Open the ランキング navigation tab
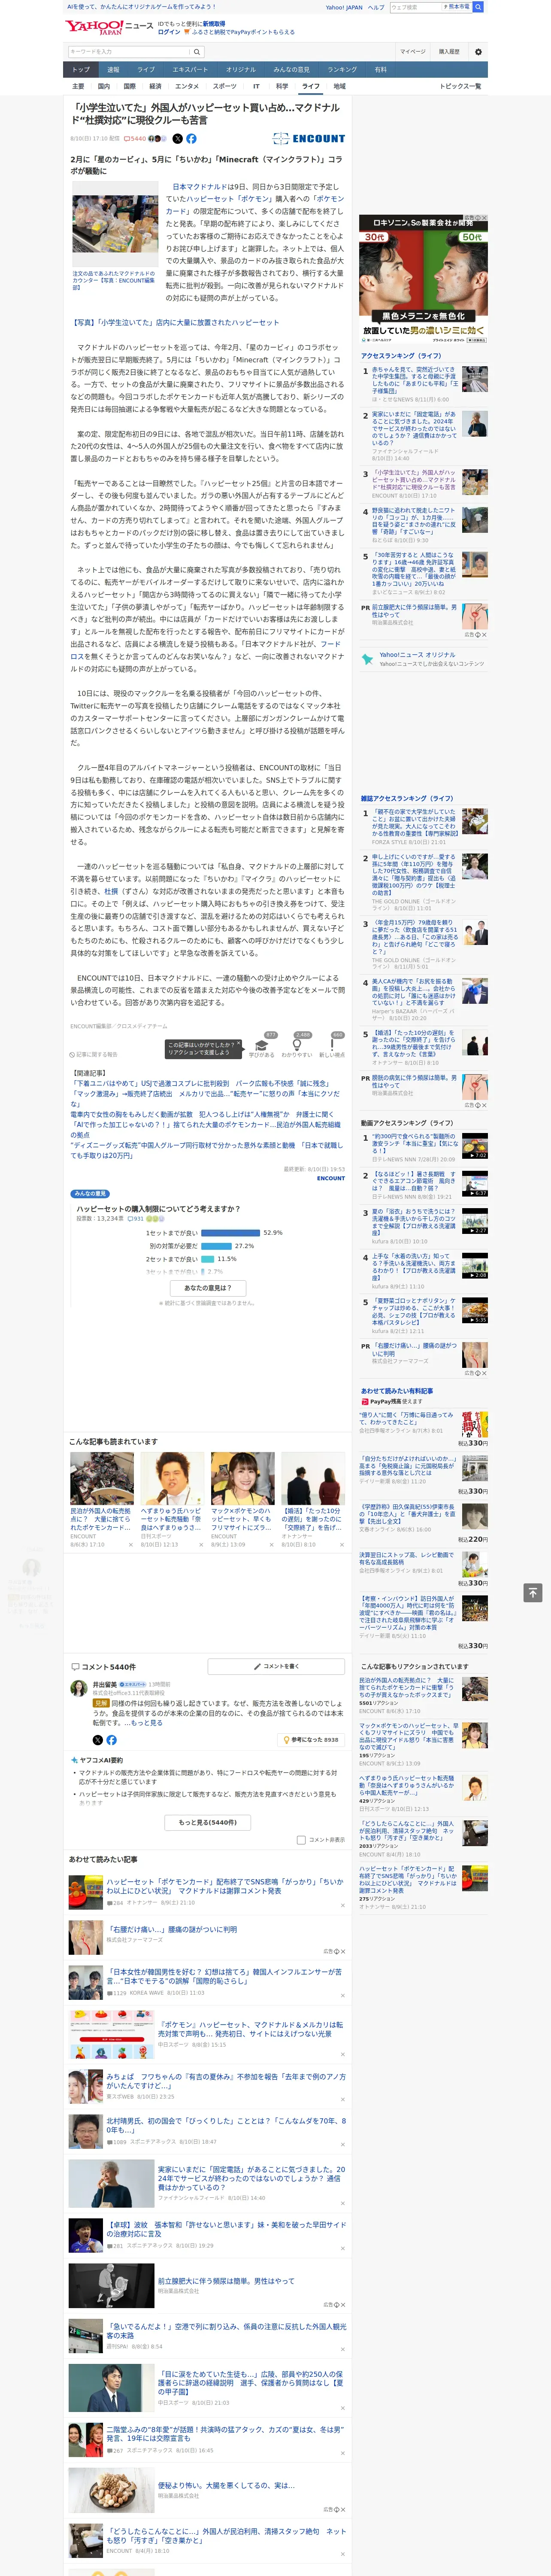Viewport: 551px width, 2576px height. (342, 70)
